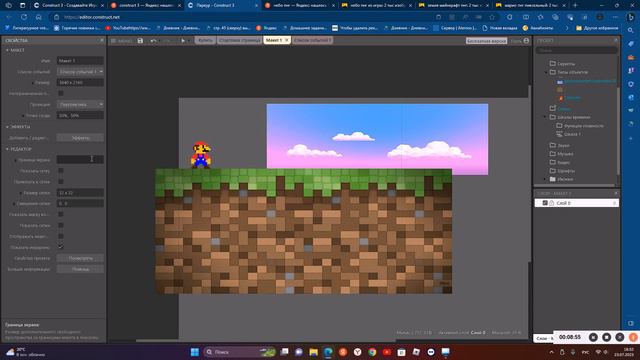640x360 pixels.
Task: Open the Скрипты folder in the project tree
Action: pos(562,64)
